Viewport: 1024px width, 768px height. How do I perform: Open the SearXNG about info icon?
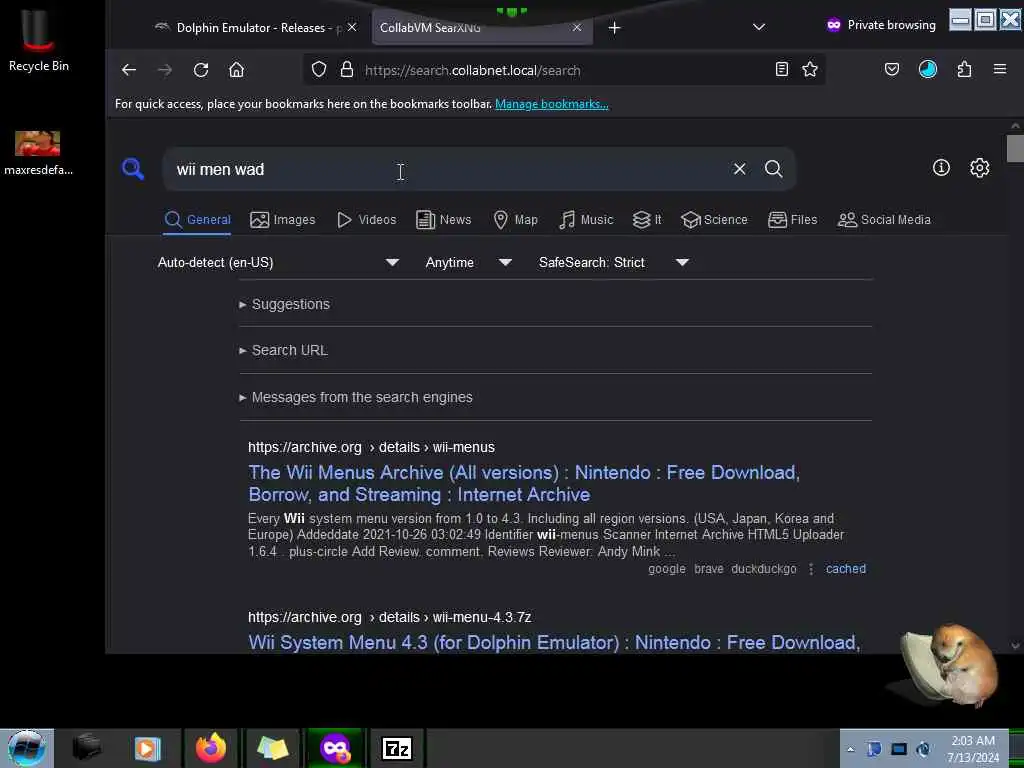(940, 168)
